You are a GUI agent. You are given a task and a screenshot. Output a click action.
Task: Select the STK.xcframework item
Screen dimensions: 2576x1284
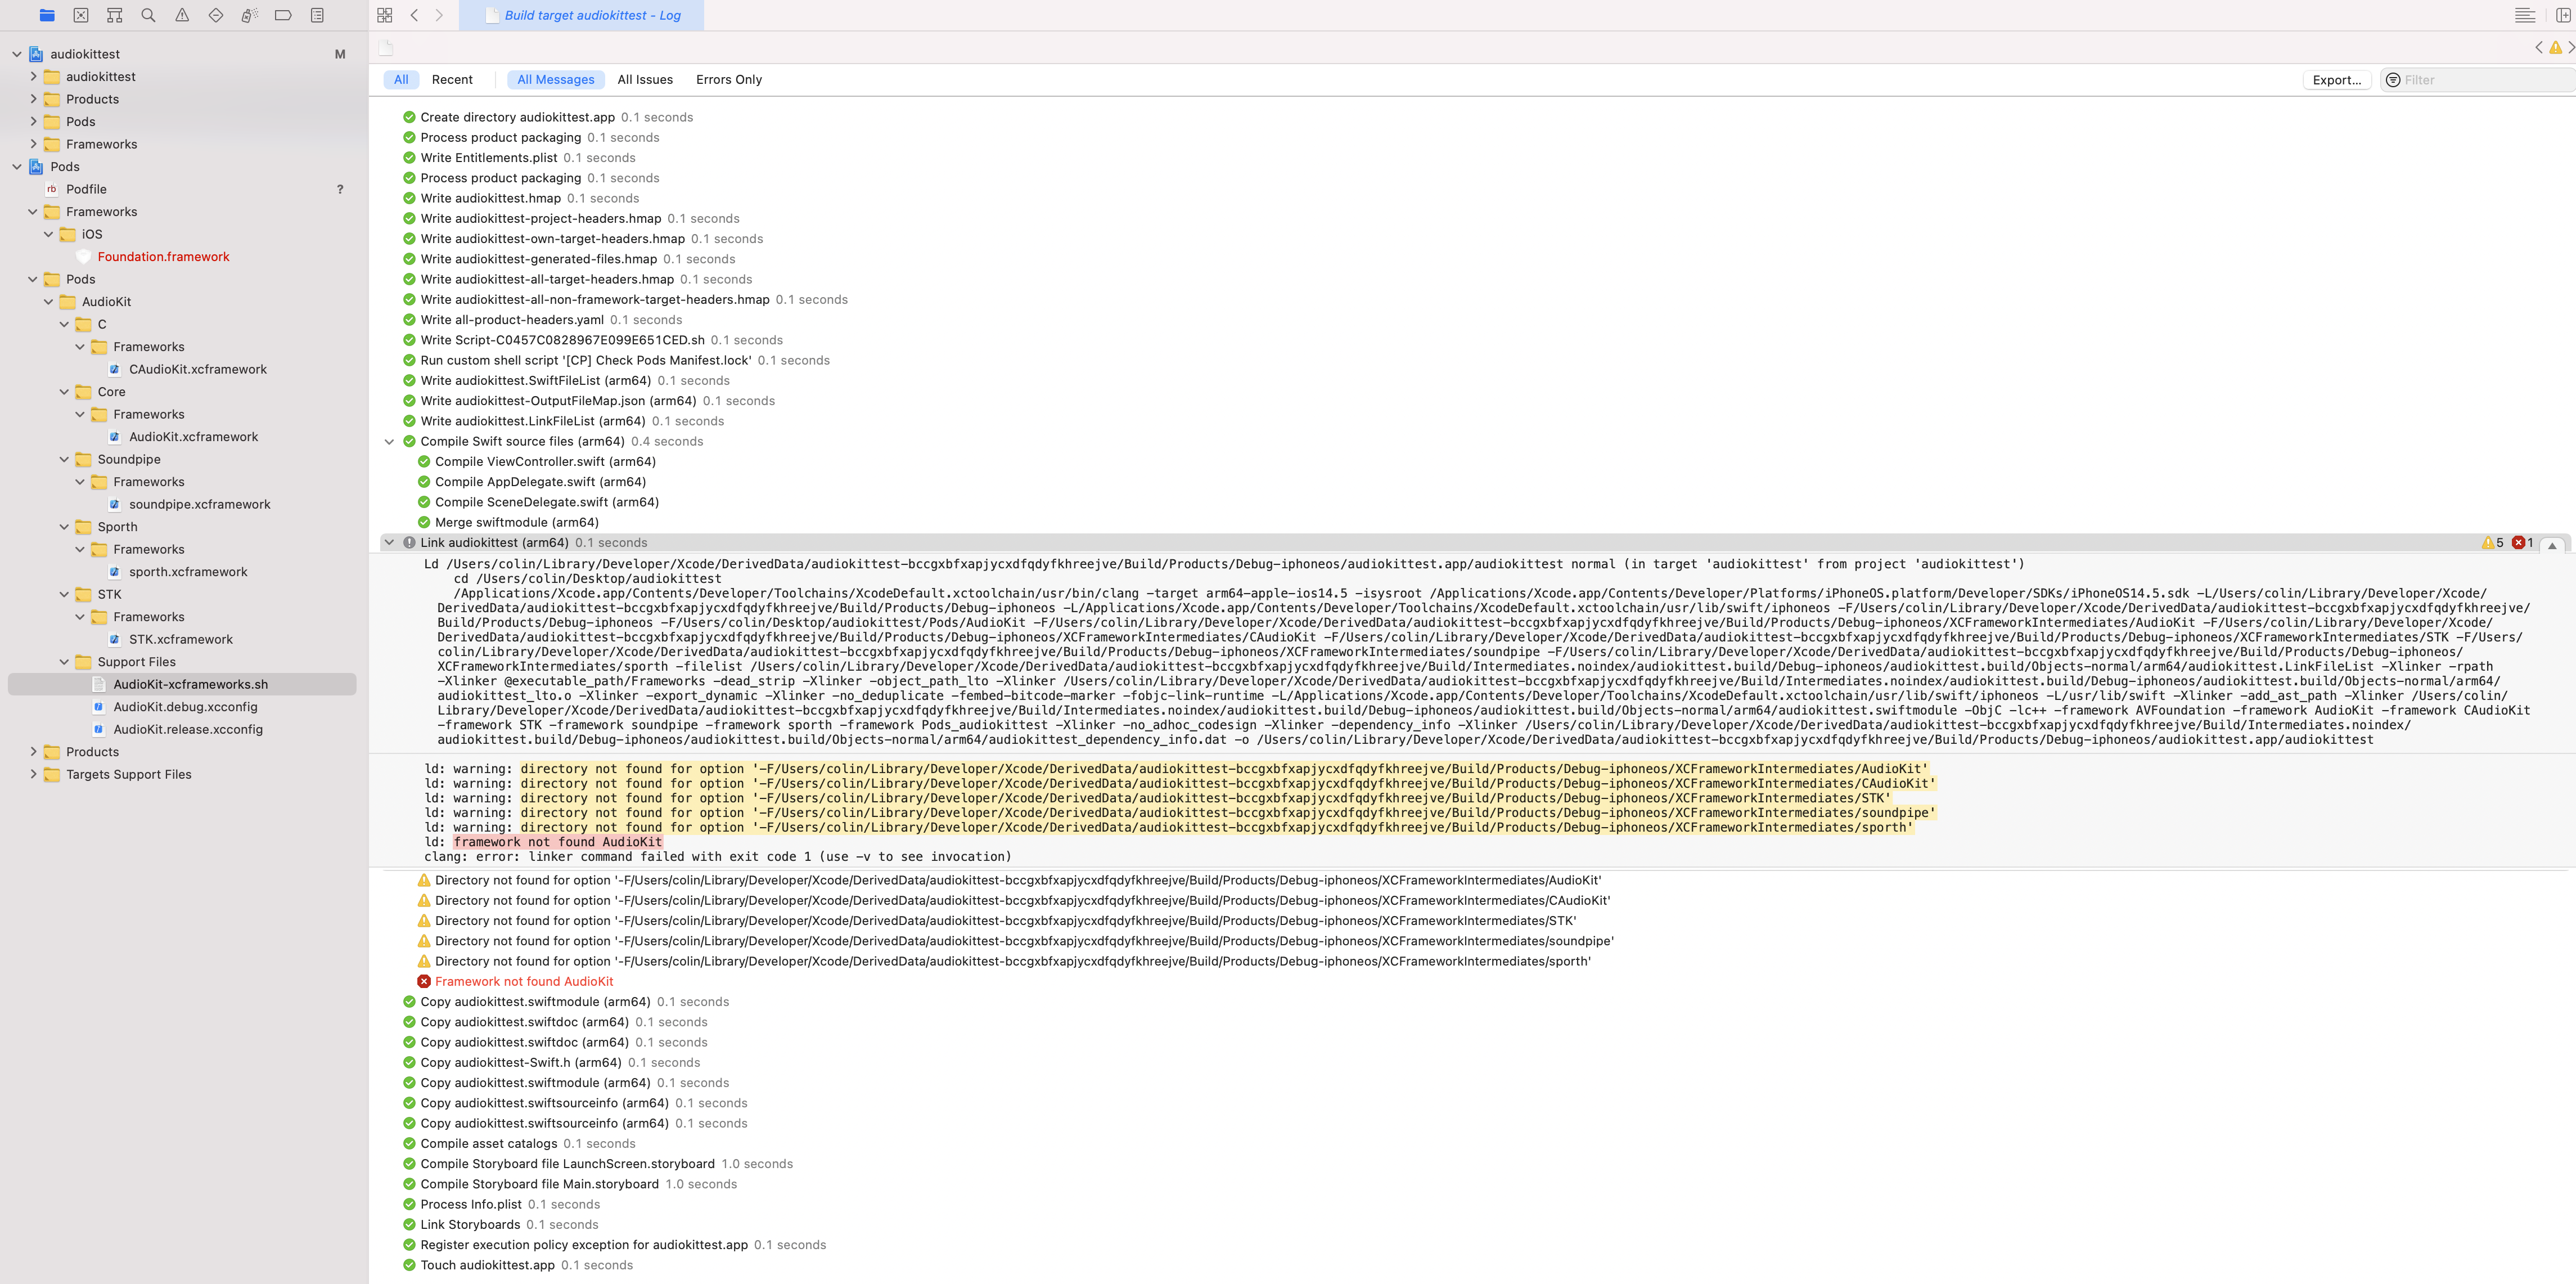pyautogui.click(x=180, y=640)
